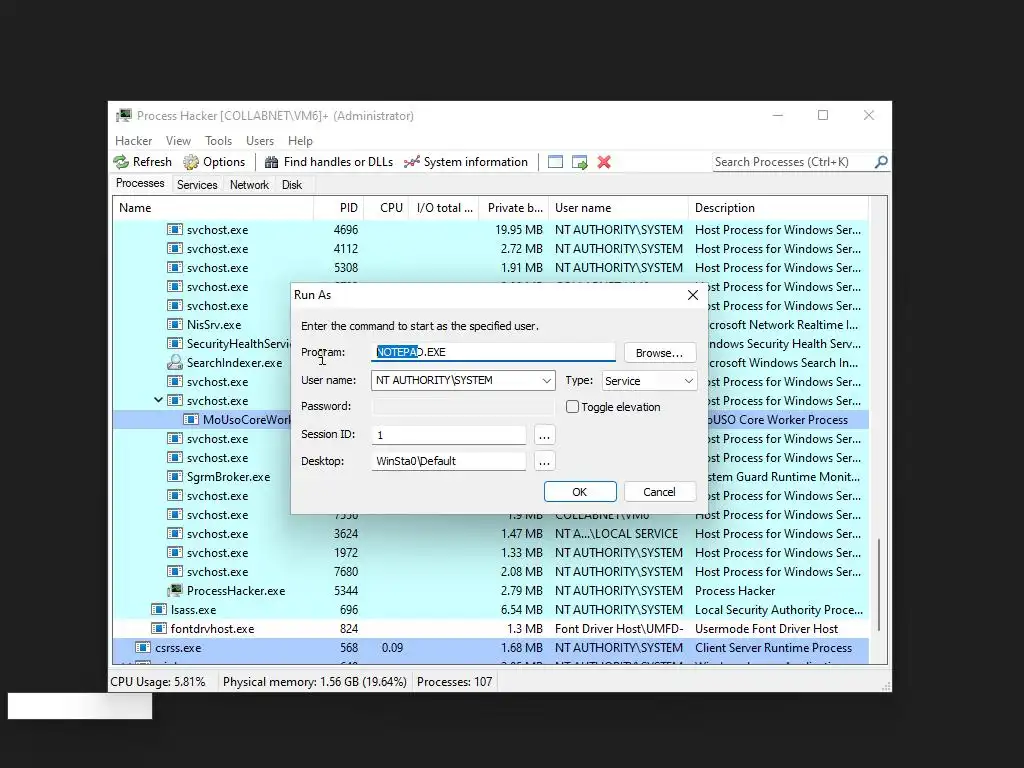Viewport: 1024px width, 768px height.
Task: Open the Users menu
Action: (x=260, y=140)
